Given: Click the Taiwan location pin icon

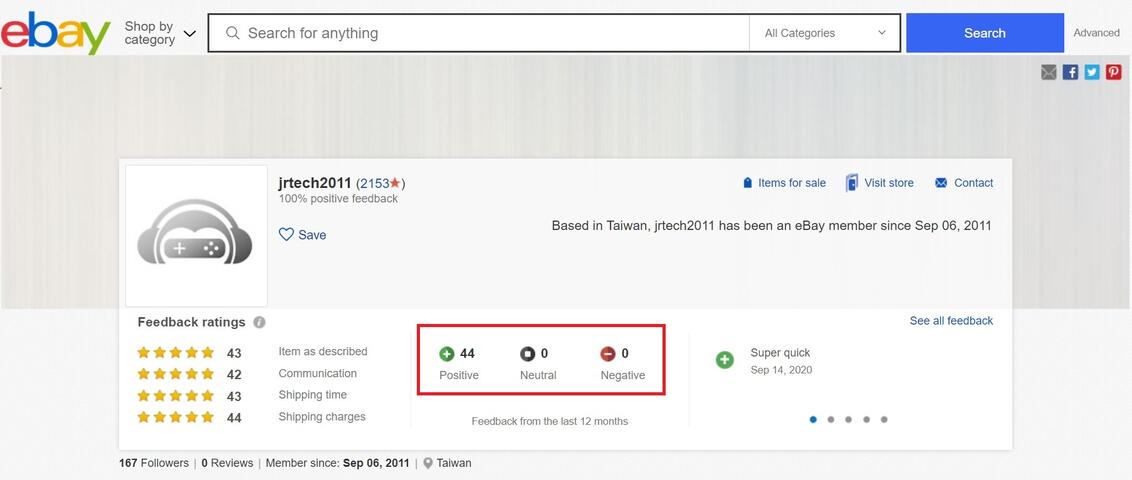Looking at the screenshot, I should click(x=428, y=463).
